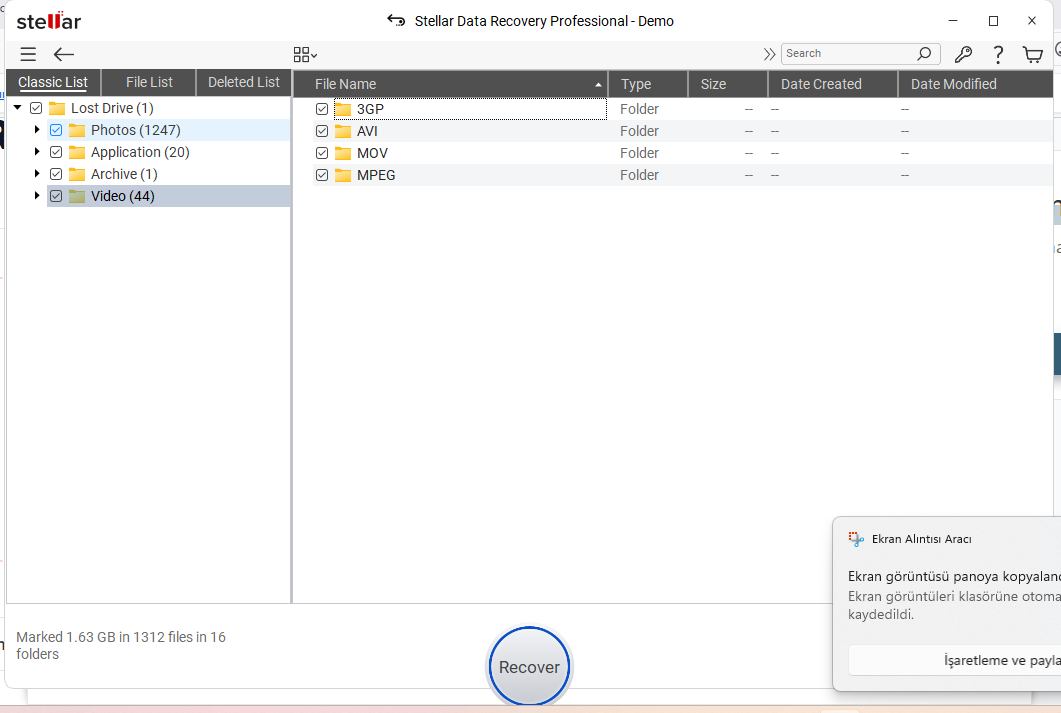Screen dimensions: 1061x713
Task: Switch to Classic List tab
Action: (x=53, y=83)
